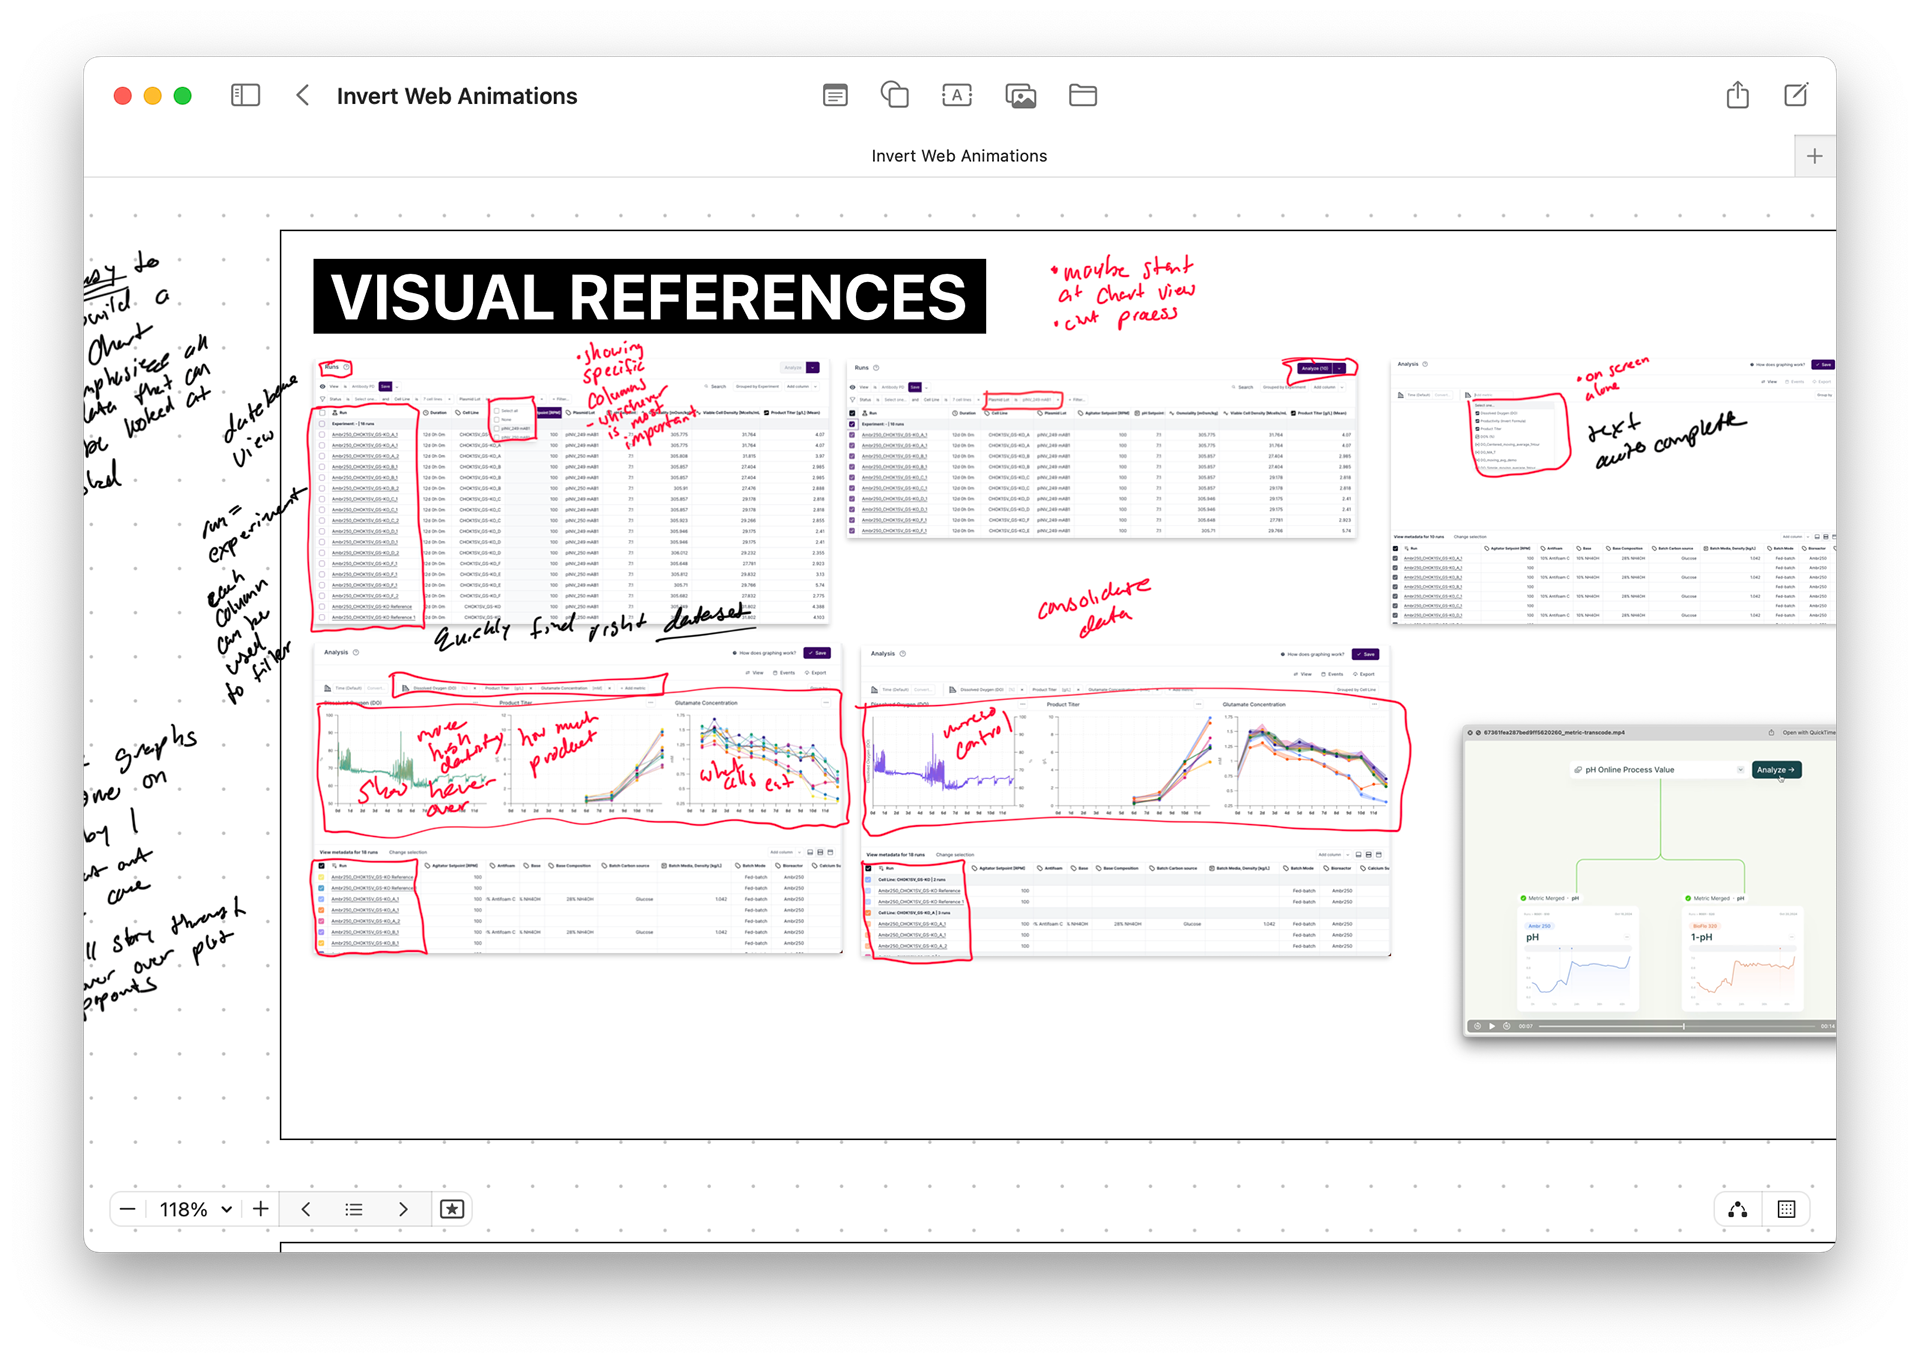Add a new tab with plus button

tap(1815, 156)
